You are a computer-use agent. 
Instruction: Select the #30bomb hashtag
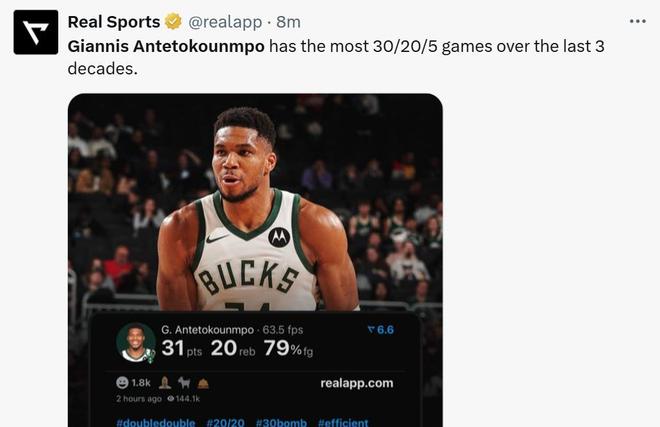(x=281, y=422)
